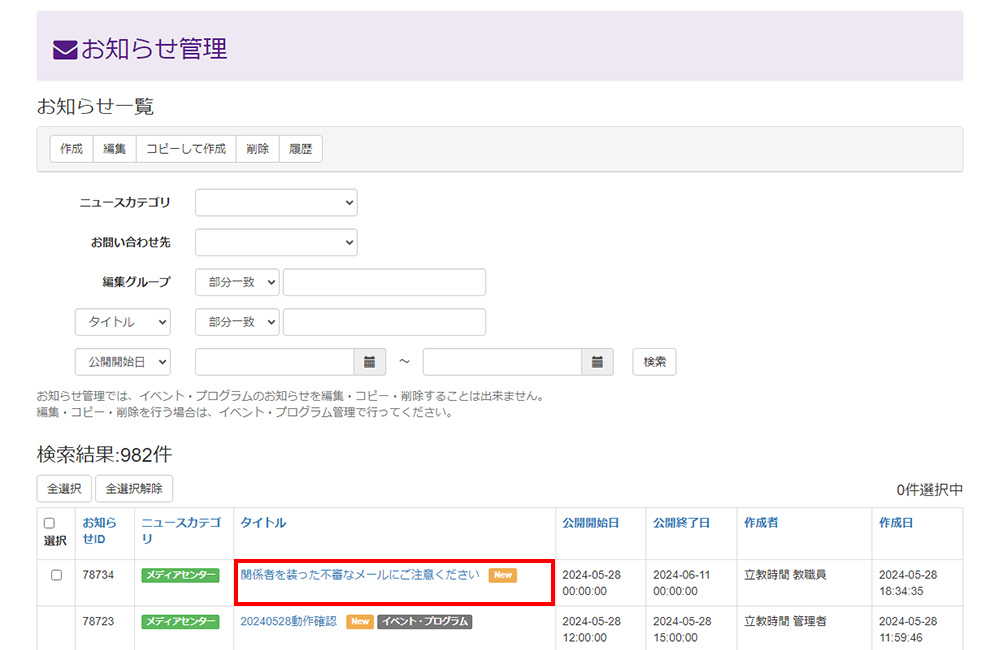The height and width of the screenshot is (650, 1000).
Task: Open the 20240528動作確認 notice link
Action: coord(288,621)
